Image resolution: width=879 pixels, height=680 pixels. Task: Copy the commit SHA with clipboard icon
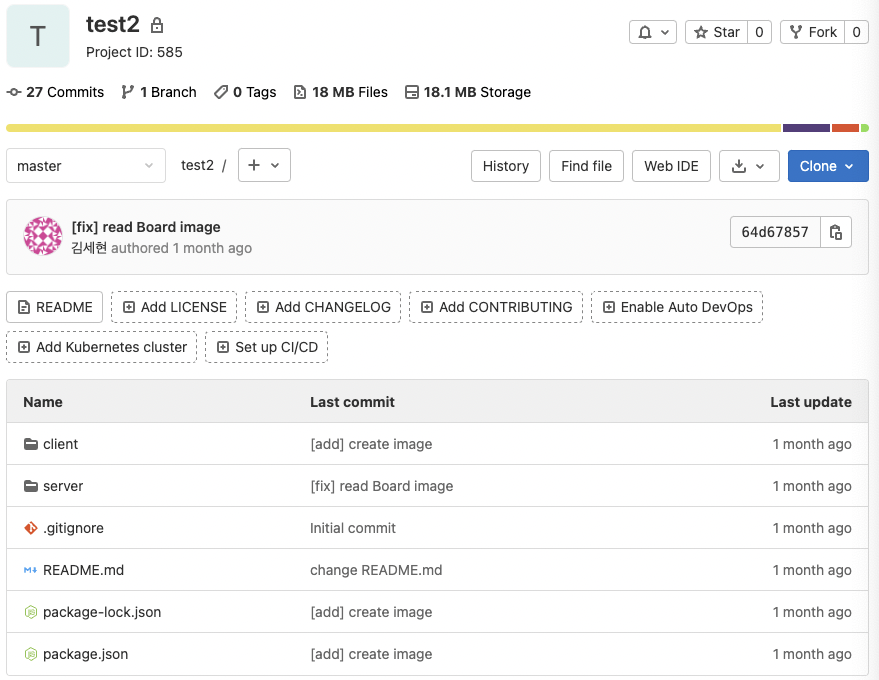(x=836, y=232)
